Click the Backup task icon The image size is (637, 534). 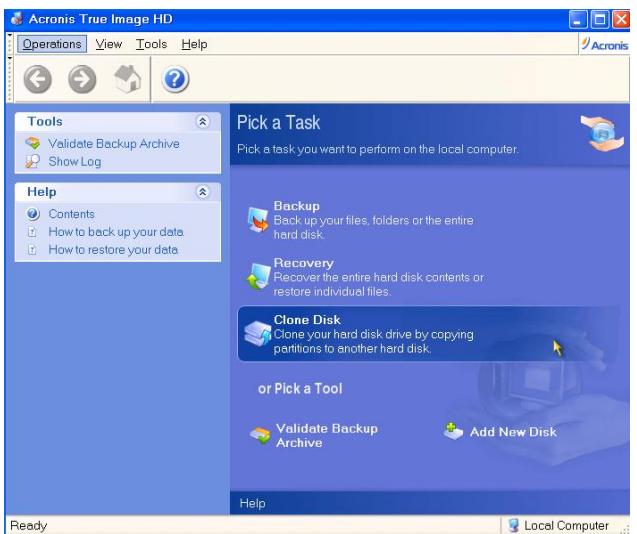pyautogui.click(x=258, y=220)
